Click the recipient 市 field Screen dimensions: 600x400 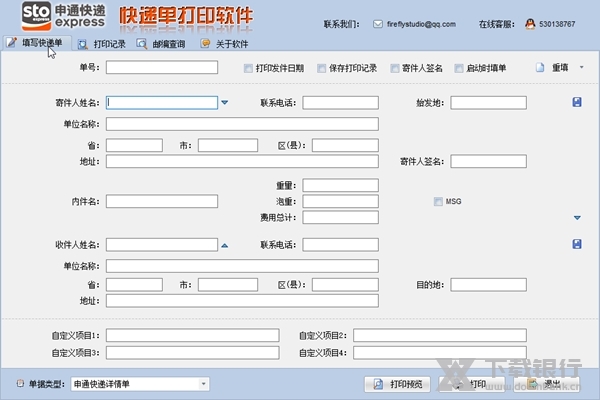click(x=228, y=285)
